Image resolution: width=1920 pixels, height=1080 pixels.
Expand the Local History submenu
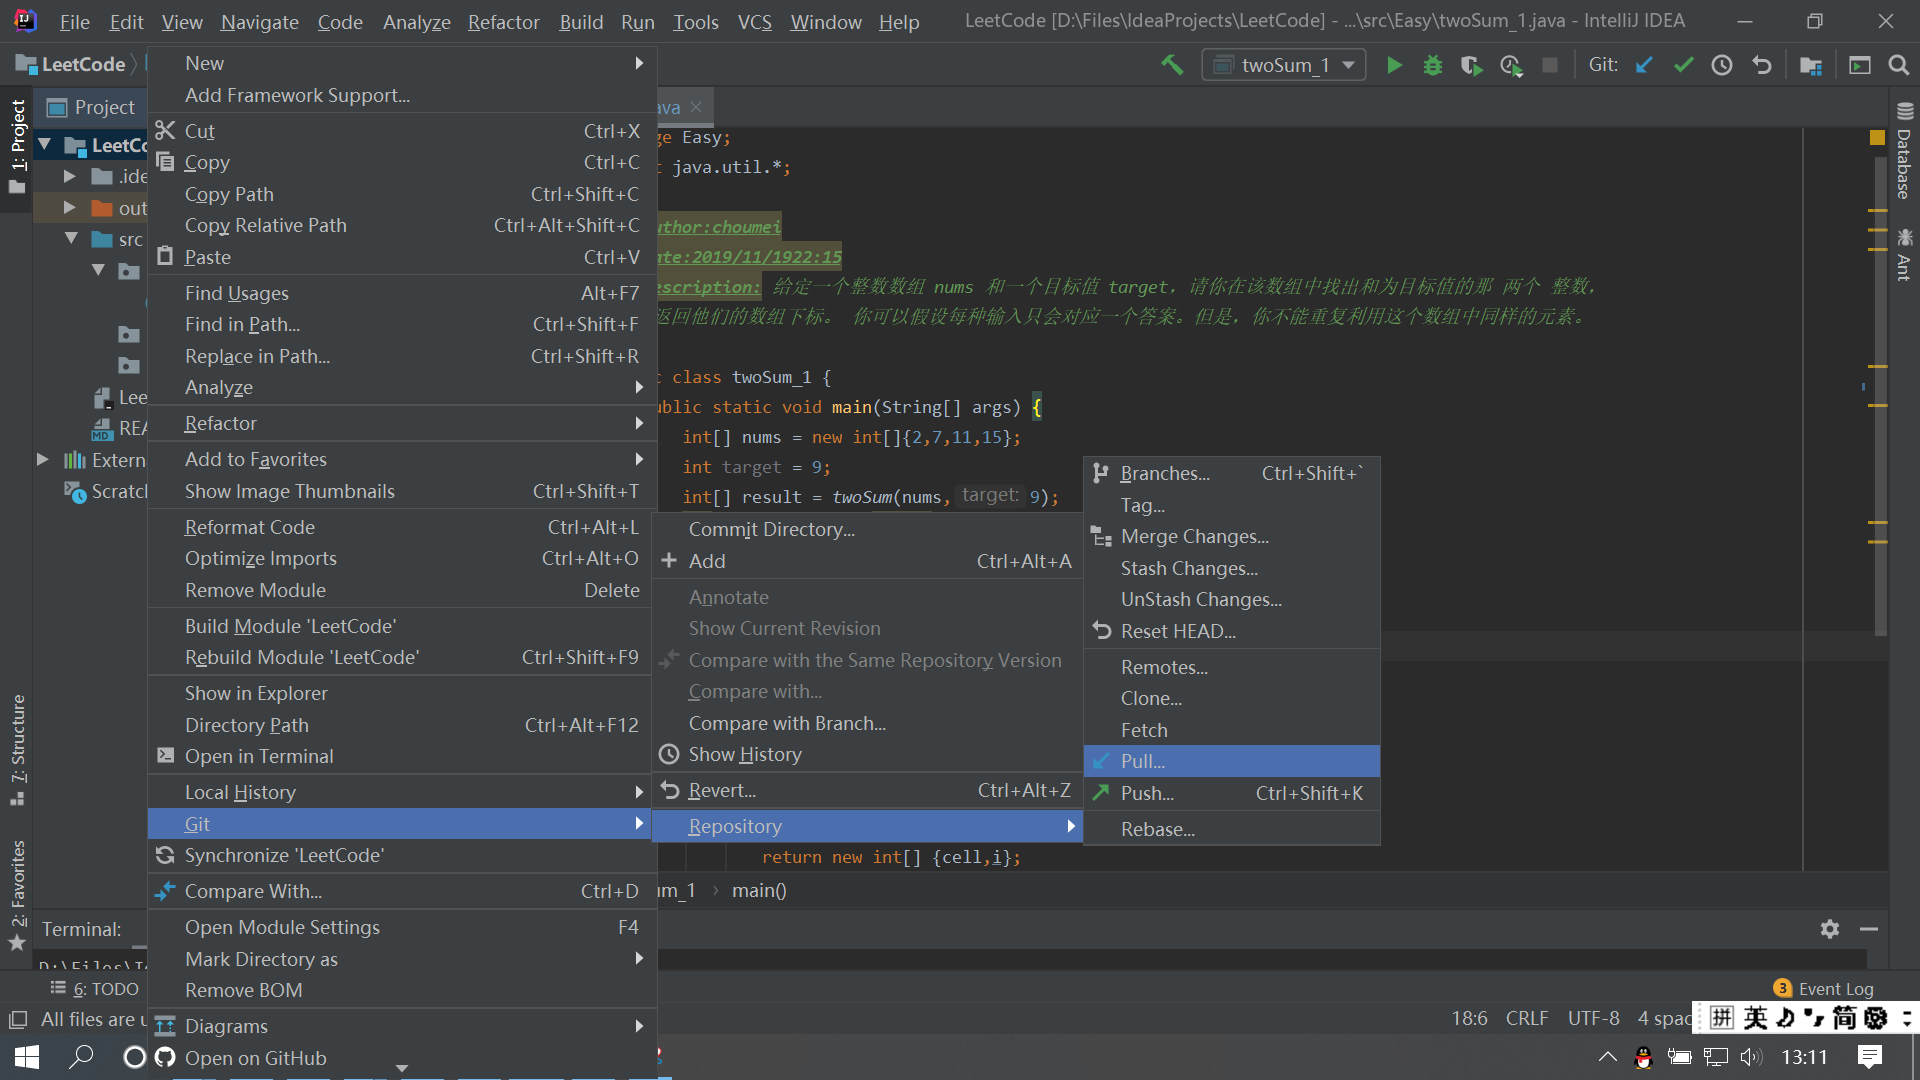(x=402, y=792)
